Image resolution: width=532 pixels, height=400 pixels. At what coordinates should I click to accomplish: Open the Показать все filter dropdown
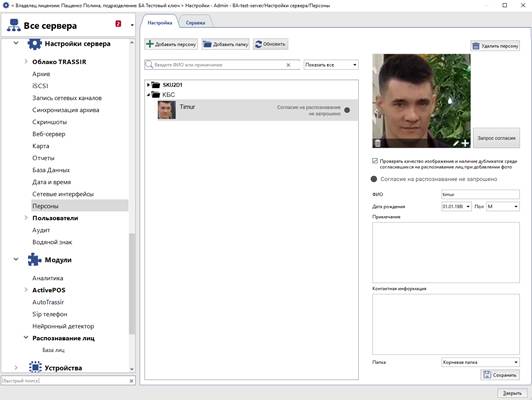(331, 64)
